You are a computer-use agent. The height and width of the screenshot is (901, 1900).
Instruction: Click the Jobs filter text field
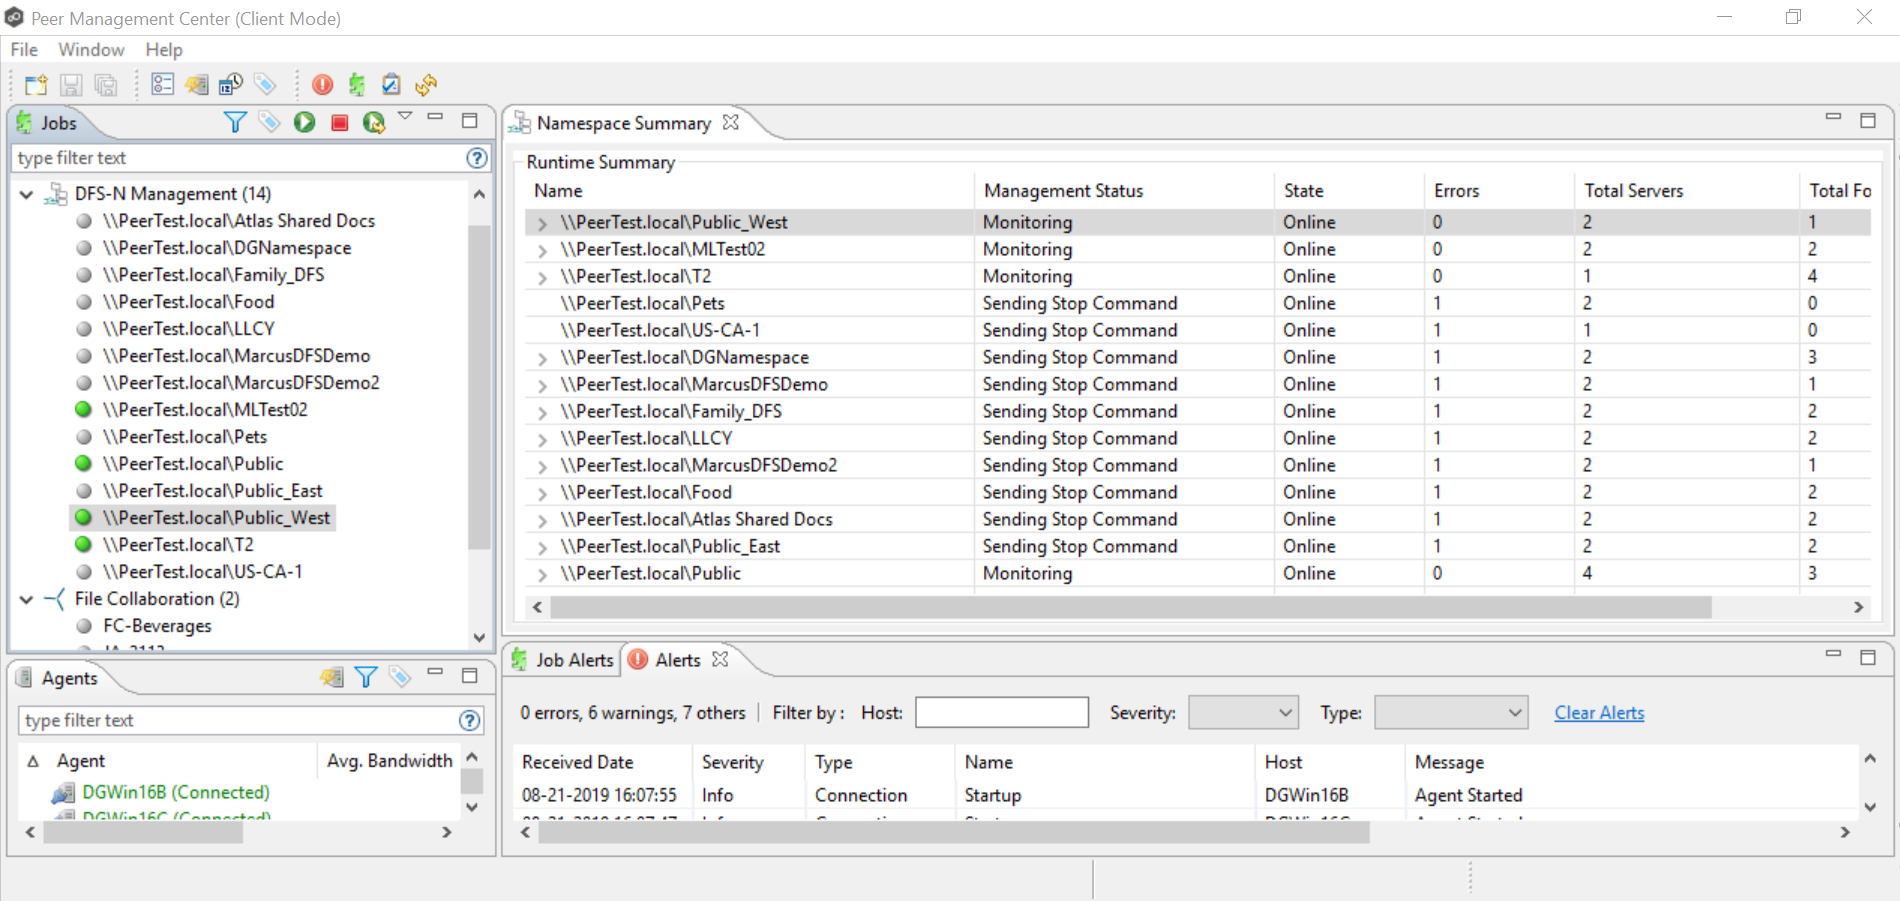(x=238, y=158)
